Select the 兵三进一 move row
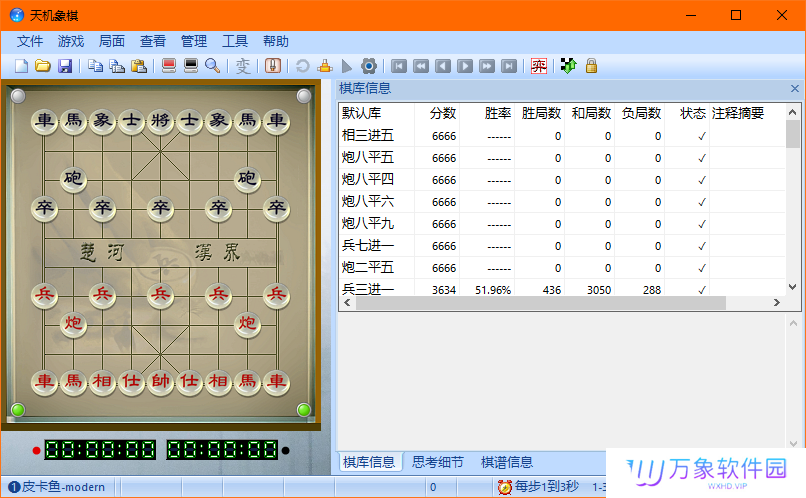The height and width of the screenshot is (498, 806). 562,288
